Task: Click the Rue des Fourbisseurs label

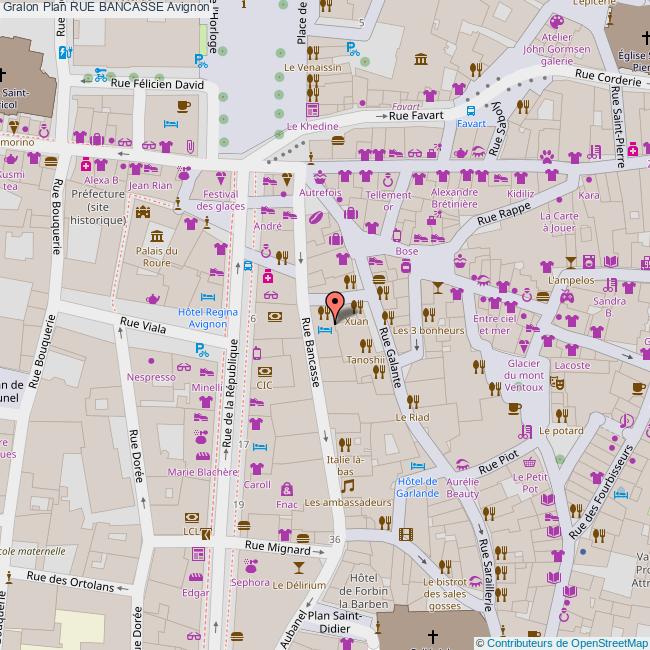Action: click(601, 492)
